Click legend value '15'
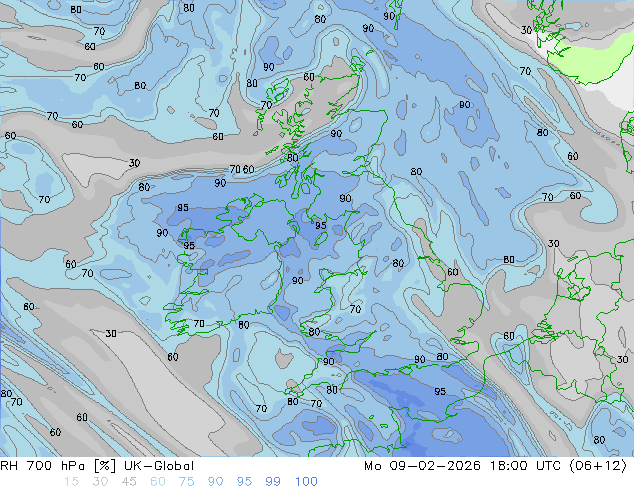The height and width of the screenshot is (490, 634). point(71,482)
